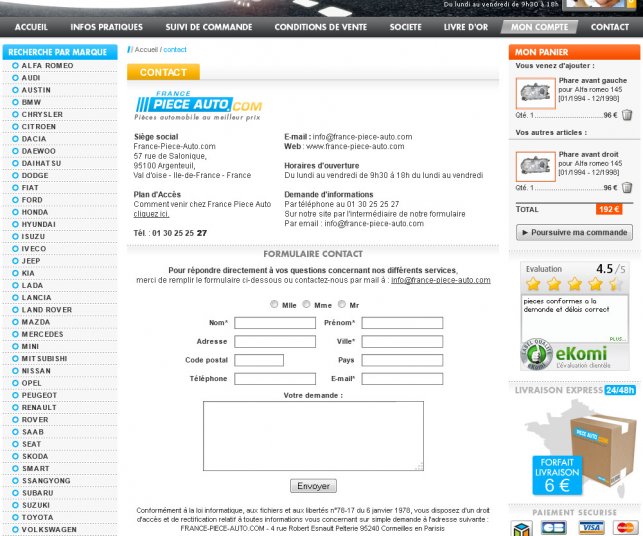
Task: Select the Mme radio button
Action: pyautogui.click(x=306, y=304)
